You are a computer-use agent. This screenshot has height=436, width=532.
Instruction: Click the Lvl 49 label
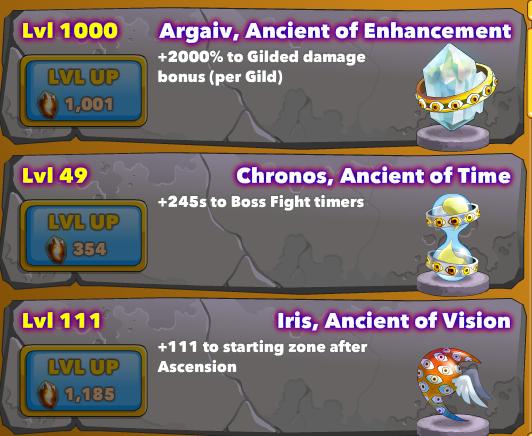[x=55, y=175]
